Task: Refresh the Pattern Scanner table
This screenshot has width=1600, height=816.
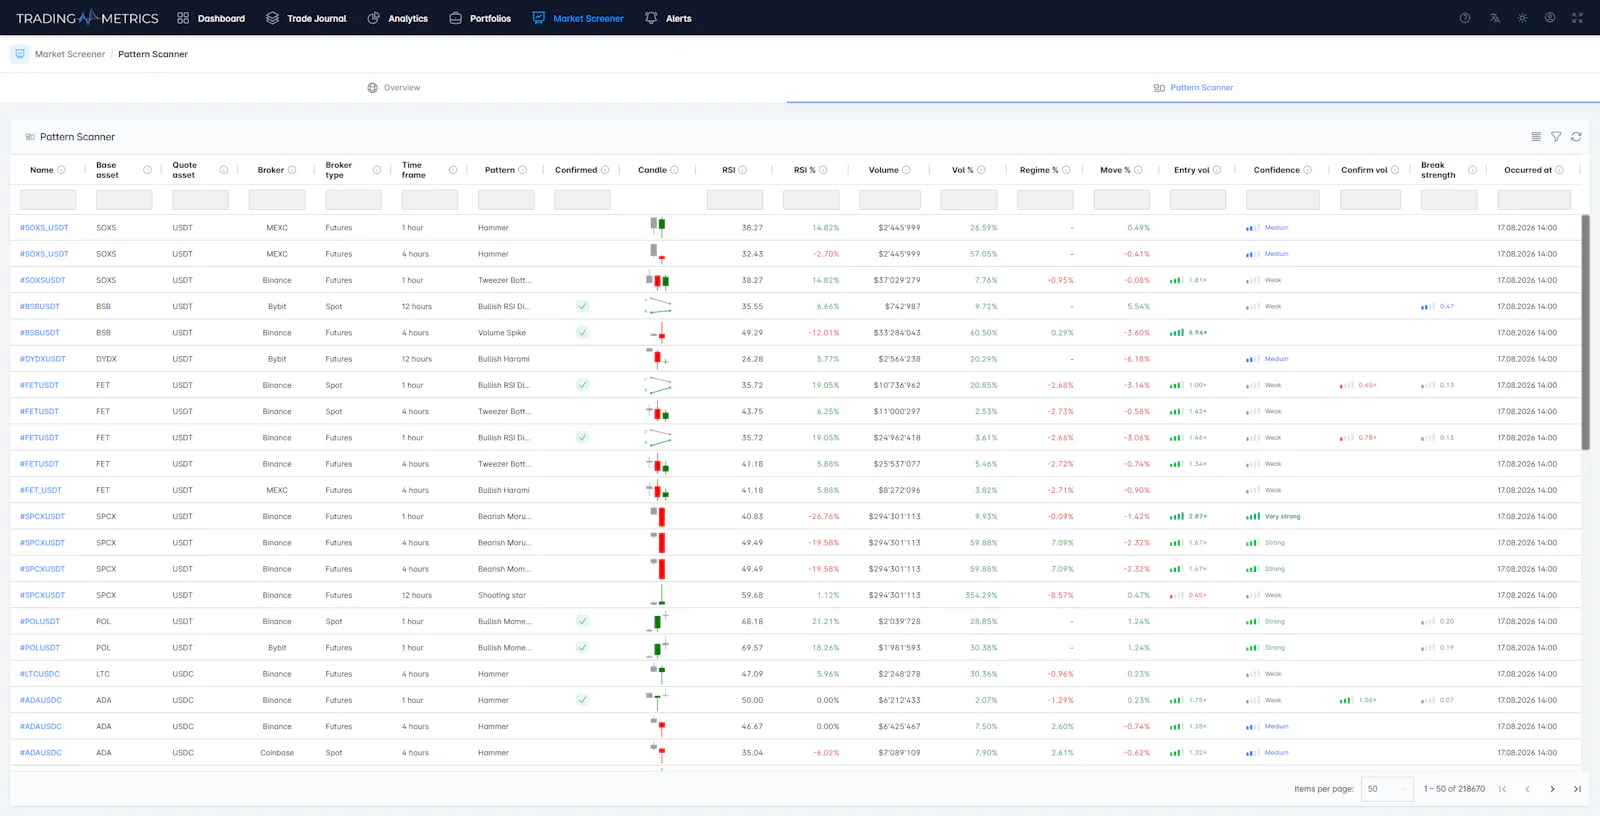Action: [1576, 137]
